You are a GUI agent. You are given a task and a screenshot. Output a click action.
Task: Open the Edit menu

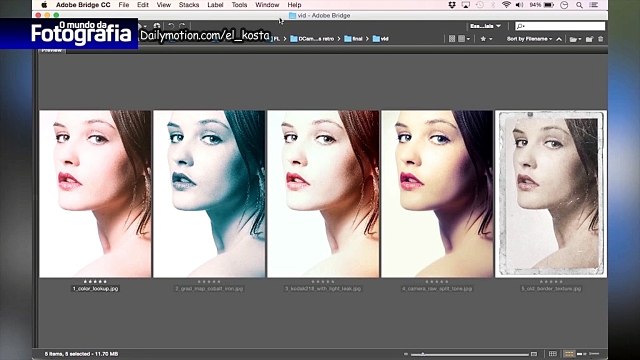(x=143, y=5)
